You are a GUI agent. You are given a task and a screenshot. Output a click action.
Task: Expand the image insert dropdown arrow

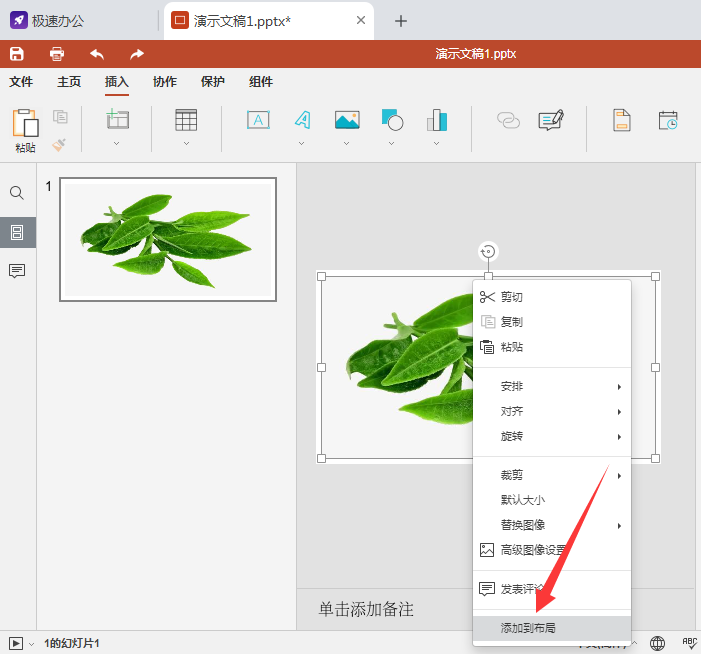point(347,143)
